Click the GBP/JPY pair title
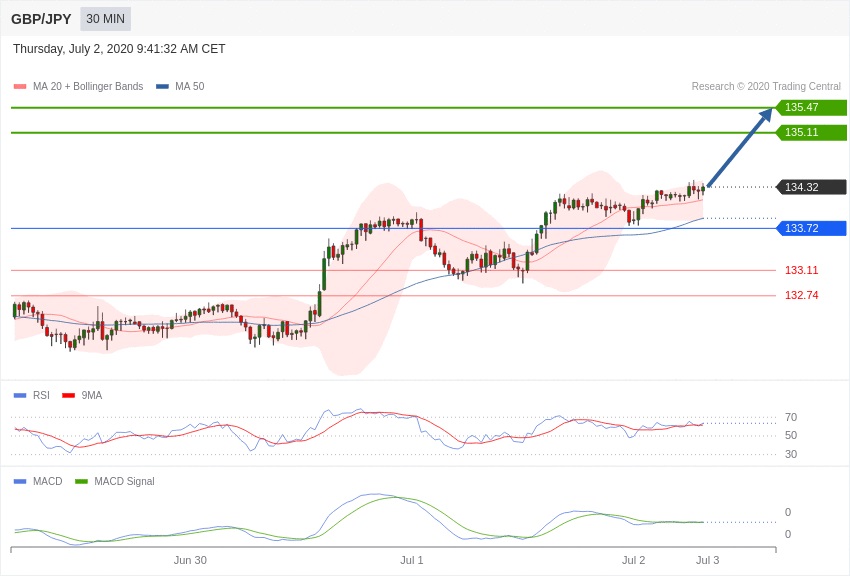Screen dimensions: 850x576 click(41, 19)
